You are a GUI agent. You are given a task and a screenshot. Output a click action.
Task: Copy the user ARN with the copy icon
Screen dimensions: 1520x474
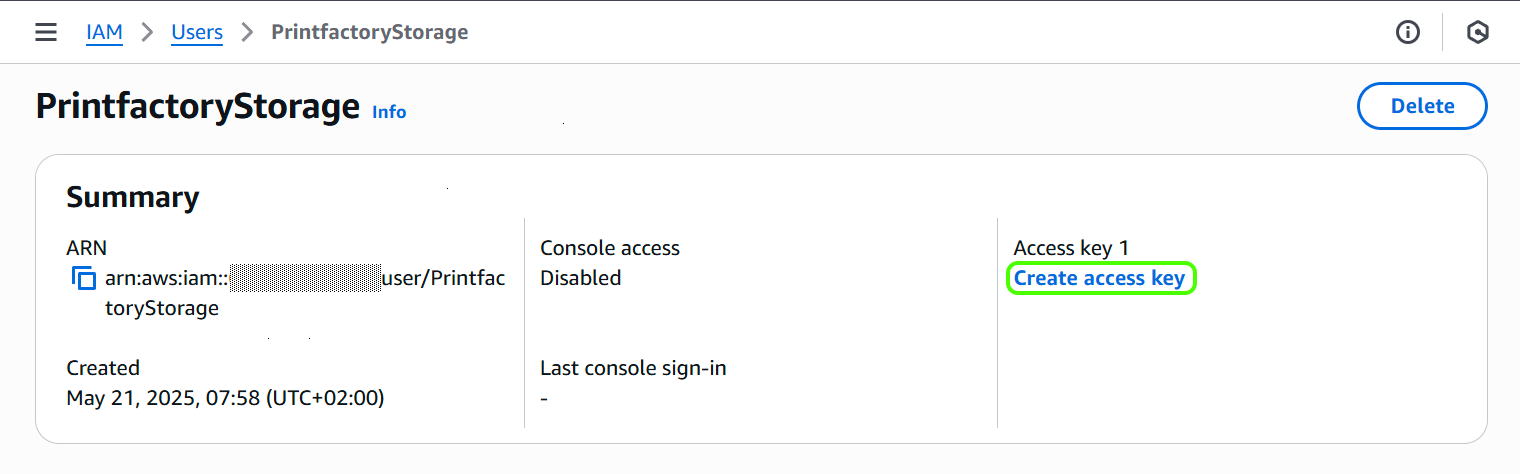click(x=83, y=279)
